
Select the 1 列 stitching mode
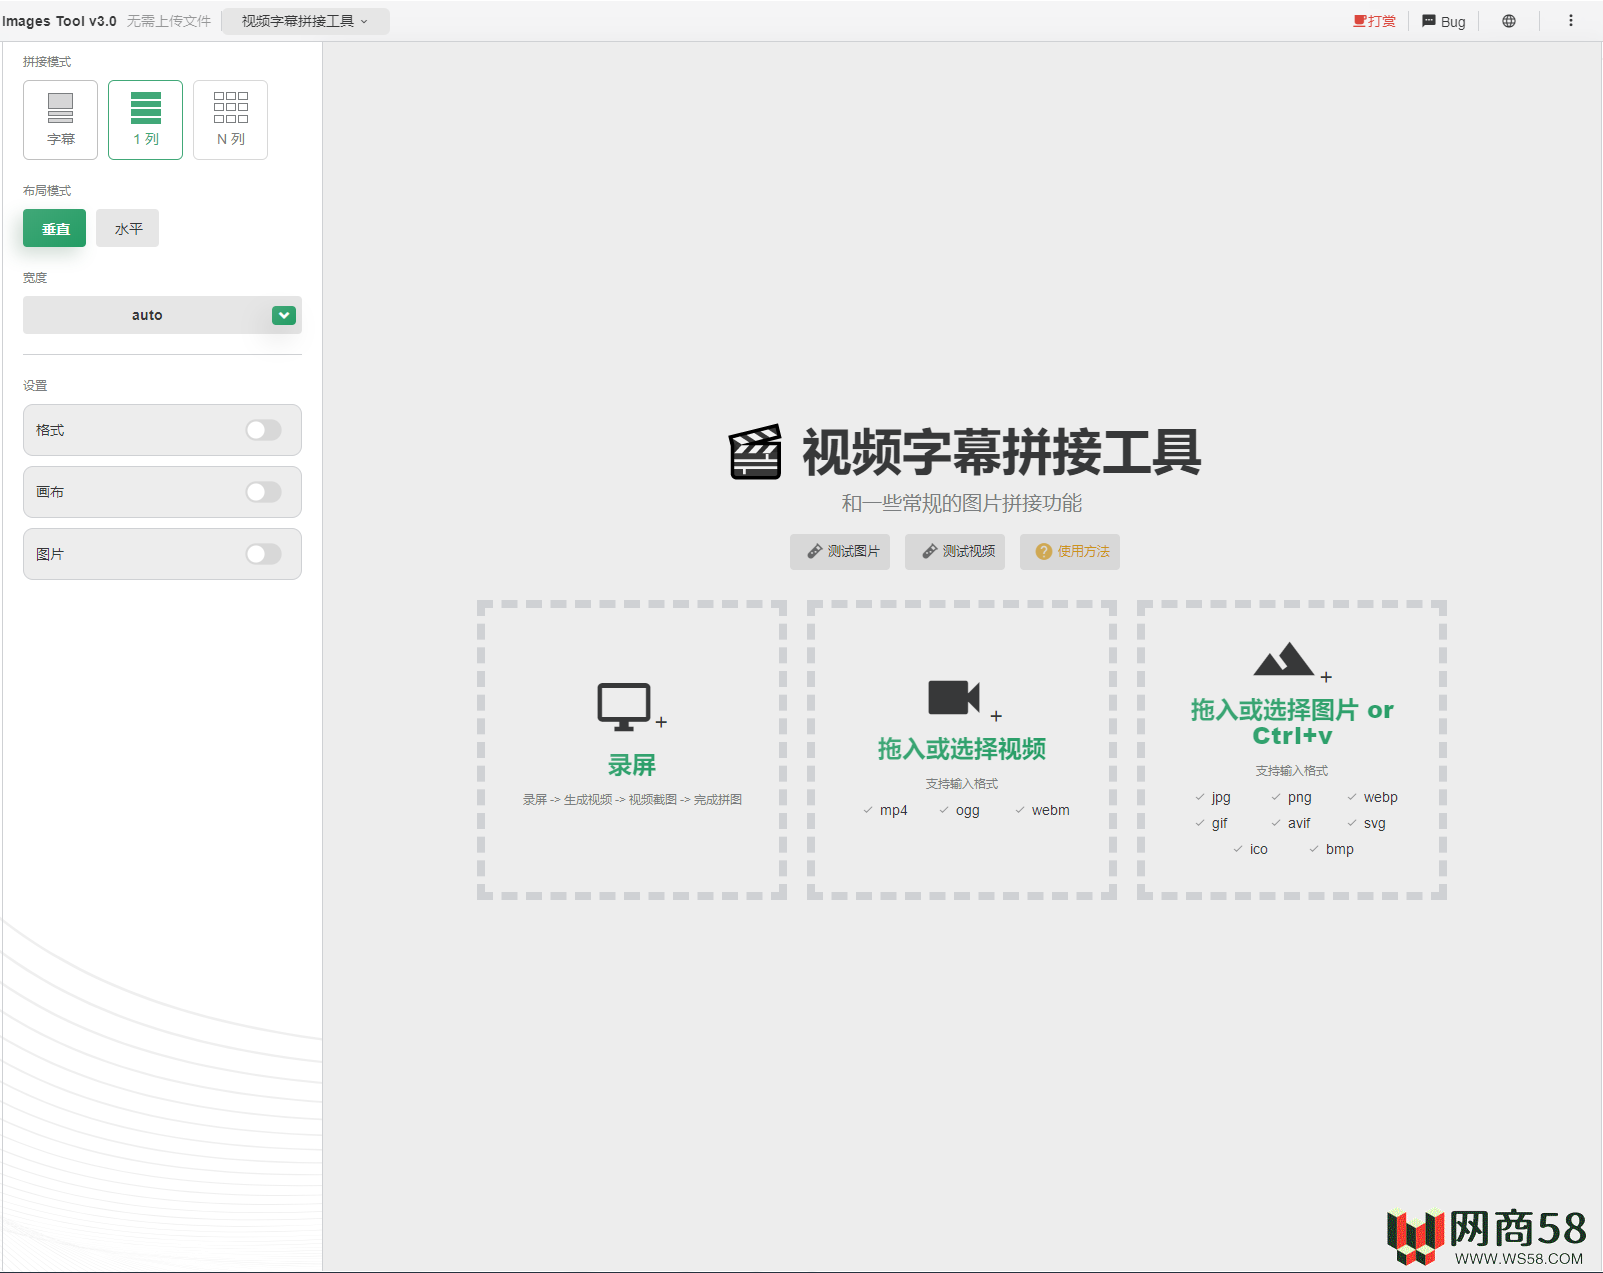tap(145, 120)
